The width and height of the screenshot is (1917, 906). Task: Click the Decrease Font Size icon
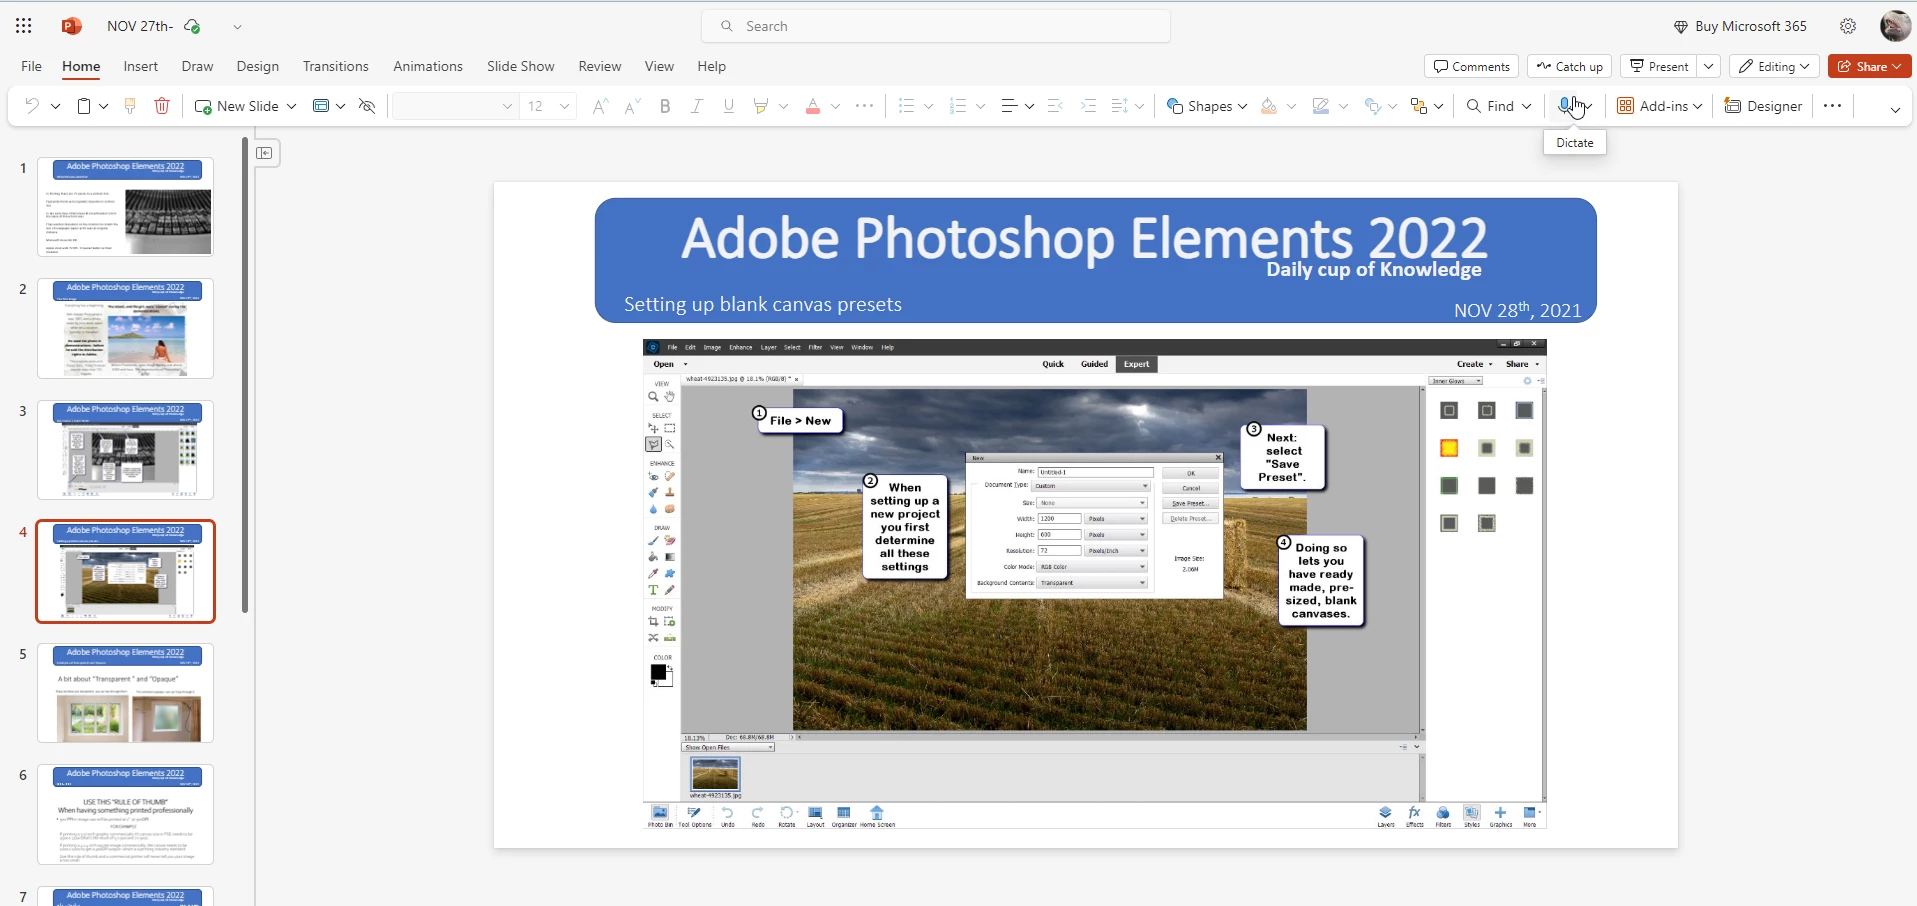point(632,106)
